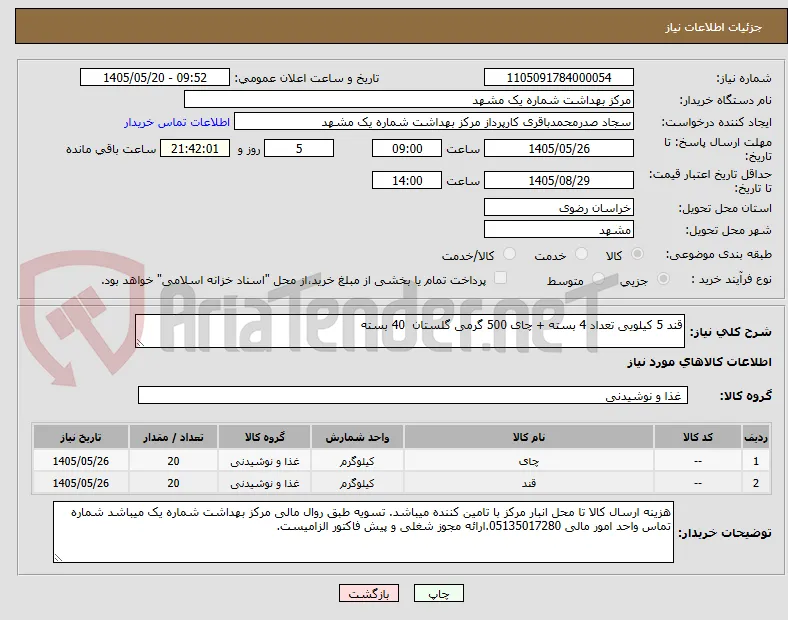Click the چاپ print button
This screenshot has height=620, width=788.
439,593
